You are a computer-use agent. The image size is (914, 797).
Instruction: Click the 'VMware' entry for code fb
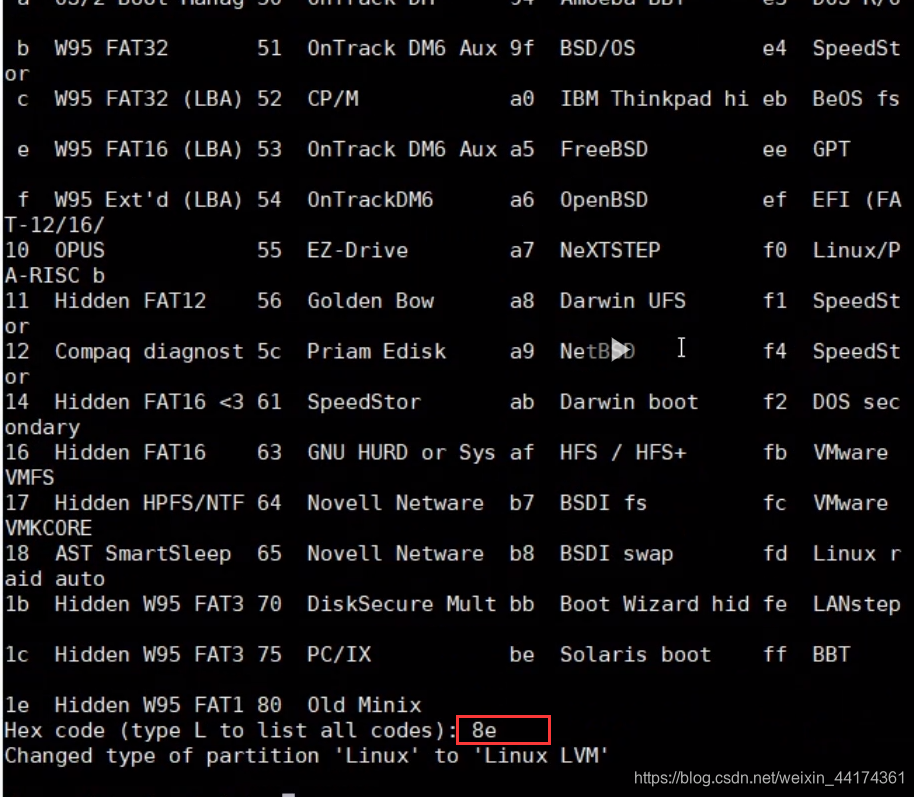click(x=850, y=453)
